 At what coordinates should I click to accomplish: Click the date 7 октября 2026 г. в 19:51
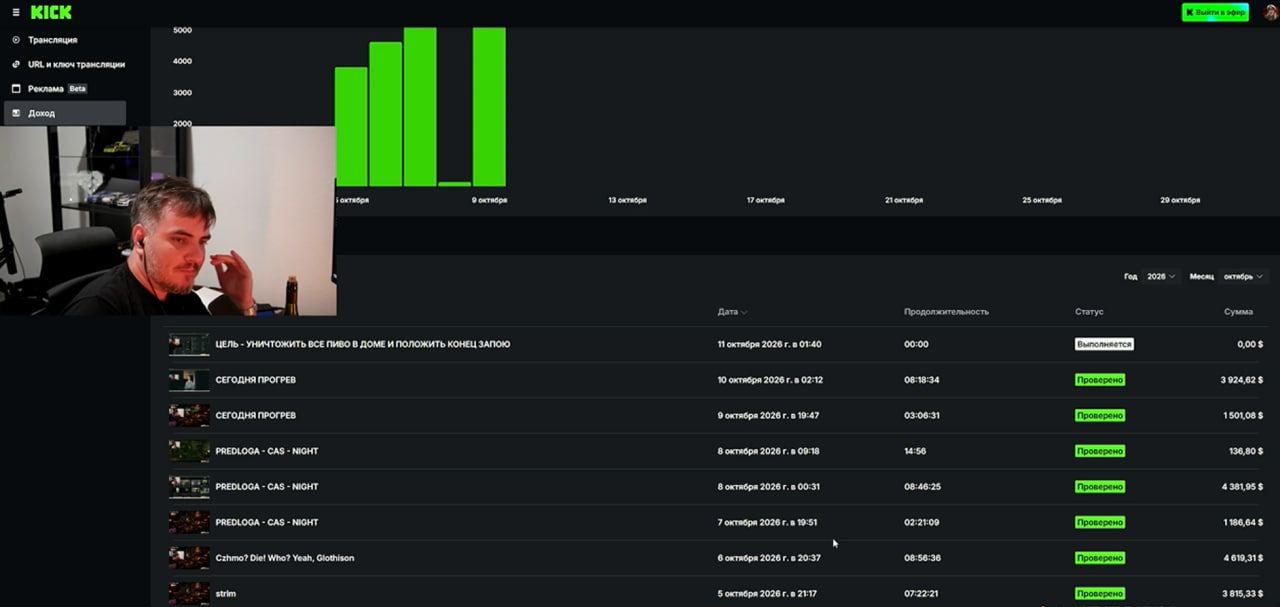pyautogui.click(x=768, y=522)
